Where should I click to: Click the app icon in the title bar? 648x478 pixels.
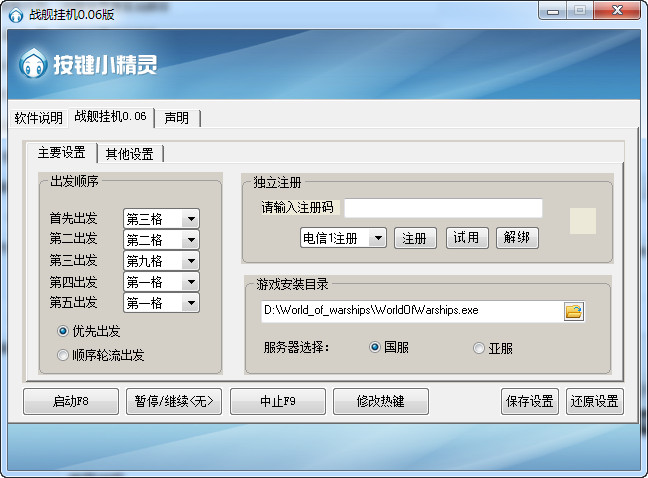click(16, 15)
